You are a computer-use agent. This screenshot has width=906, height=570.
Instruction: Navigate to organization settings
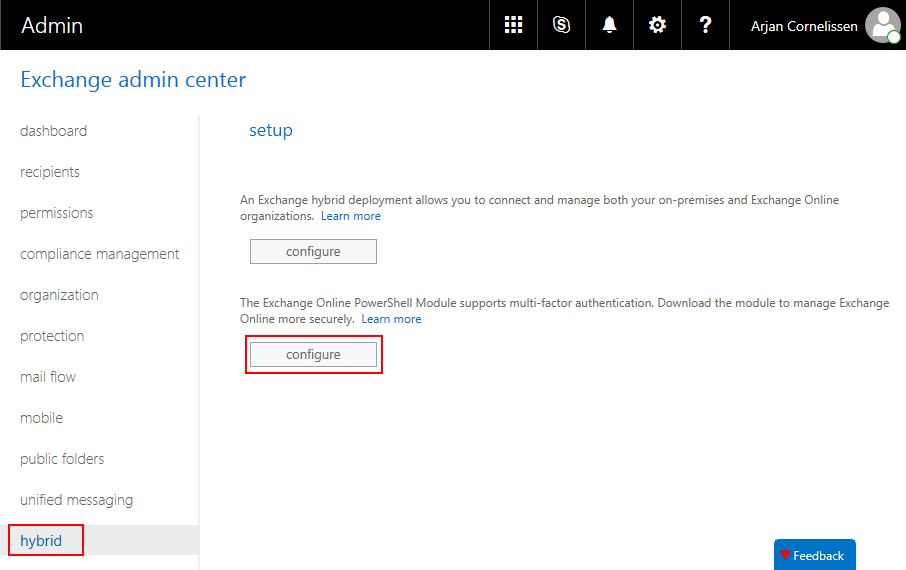(x=59, y=295)
